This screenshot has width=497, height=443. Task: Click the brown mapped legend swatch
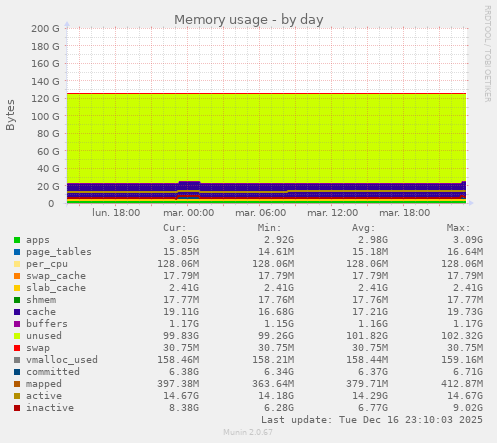click(x=17, y=384)
